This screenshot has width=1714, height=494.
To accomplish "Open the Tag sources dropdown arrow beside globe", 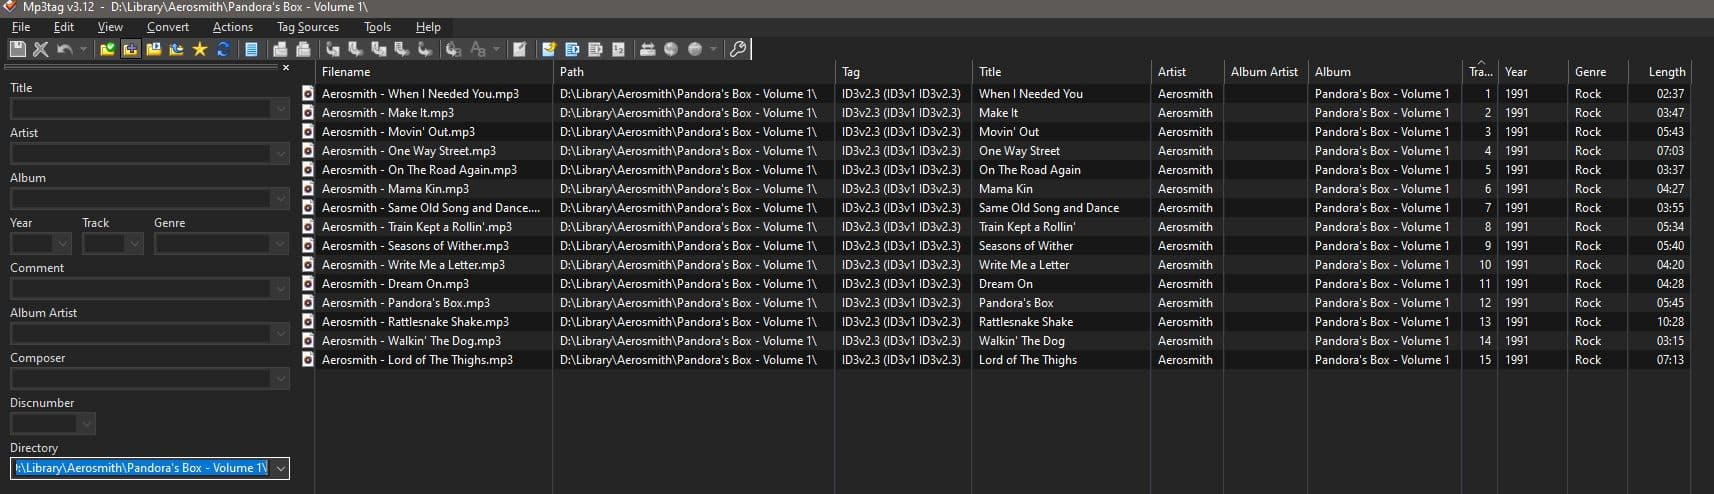I will tap(713, 49).
